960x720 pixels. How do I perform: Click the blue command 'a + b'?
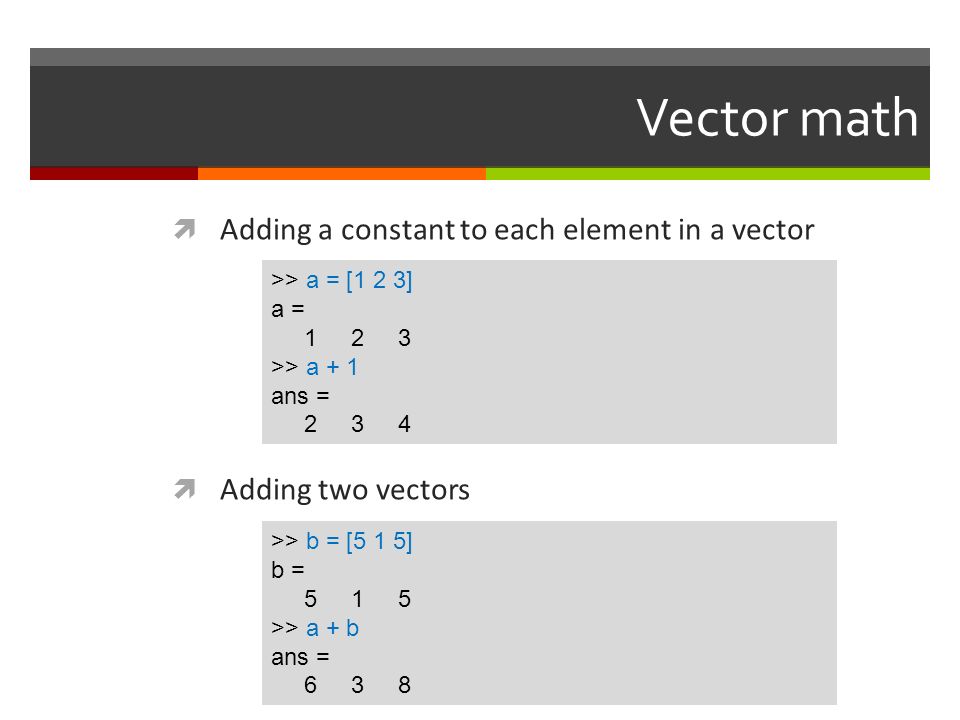point(332,628)
